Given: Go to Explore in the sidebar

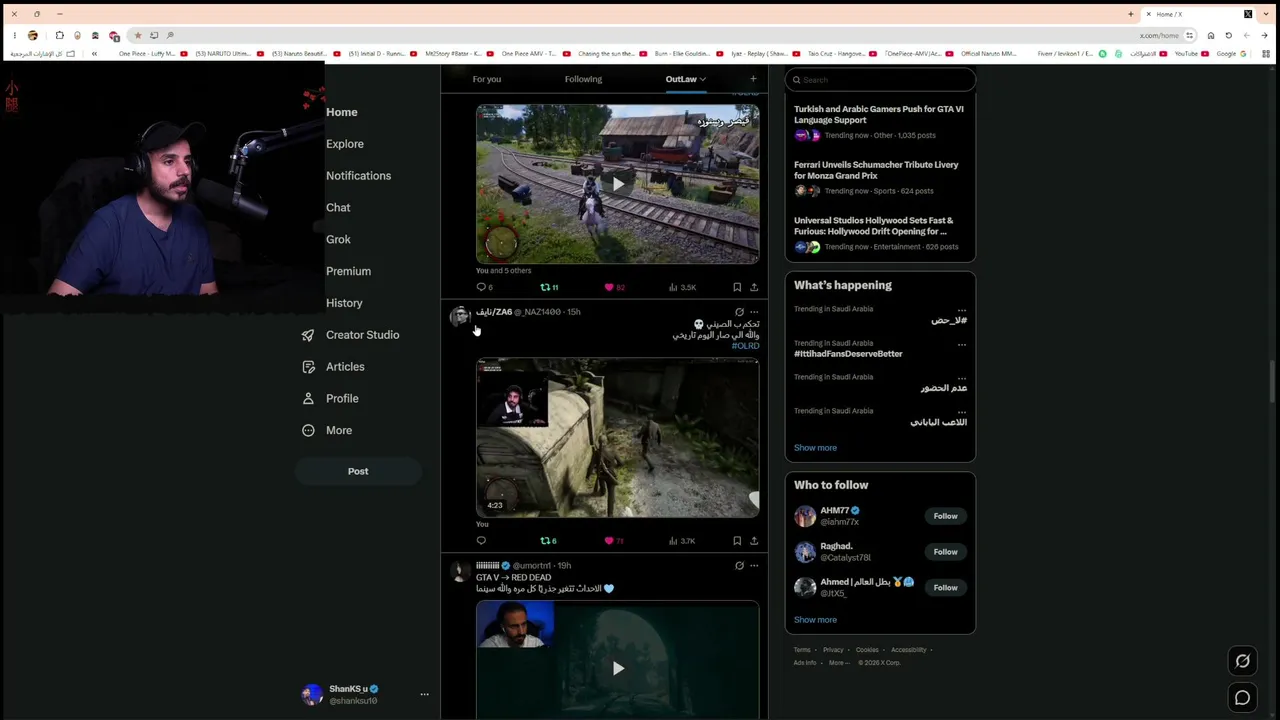Looking at the screenshot, I should coord(345,144).
